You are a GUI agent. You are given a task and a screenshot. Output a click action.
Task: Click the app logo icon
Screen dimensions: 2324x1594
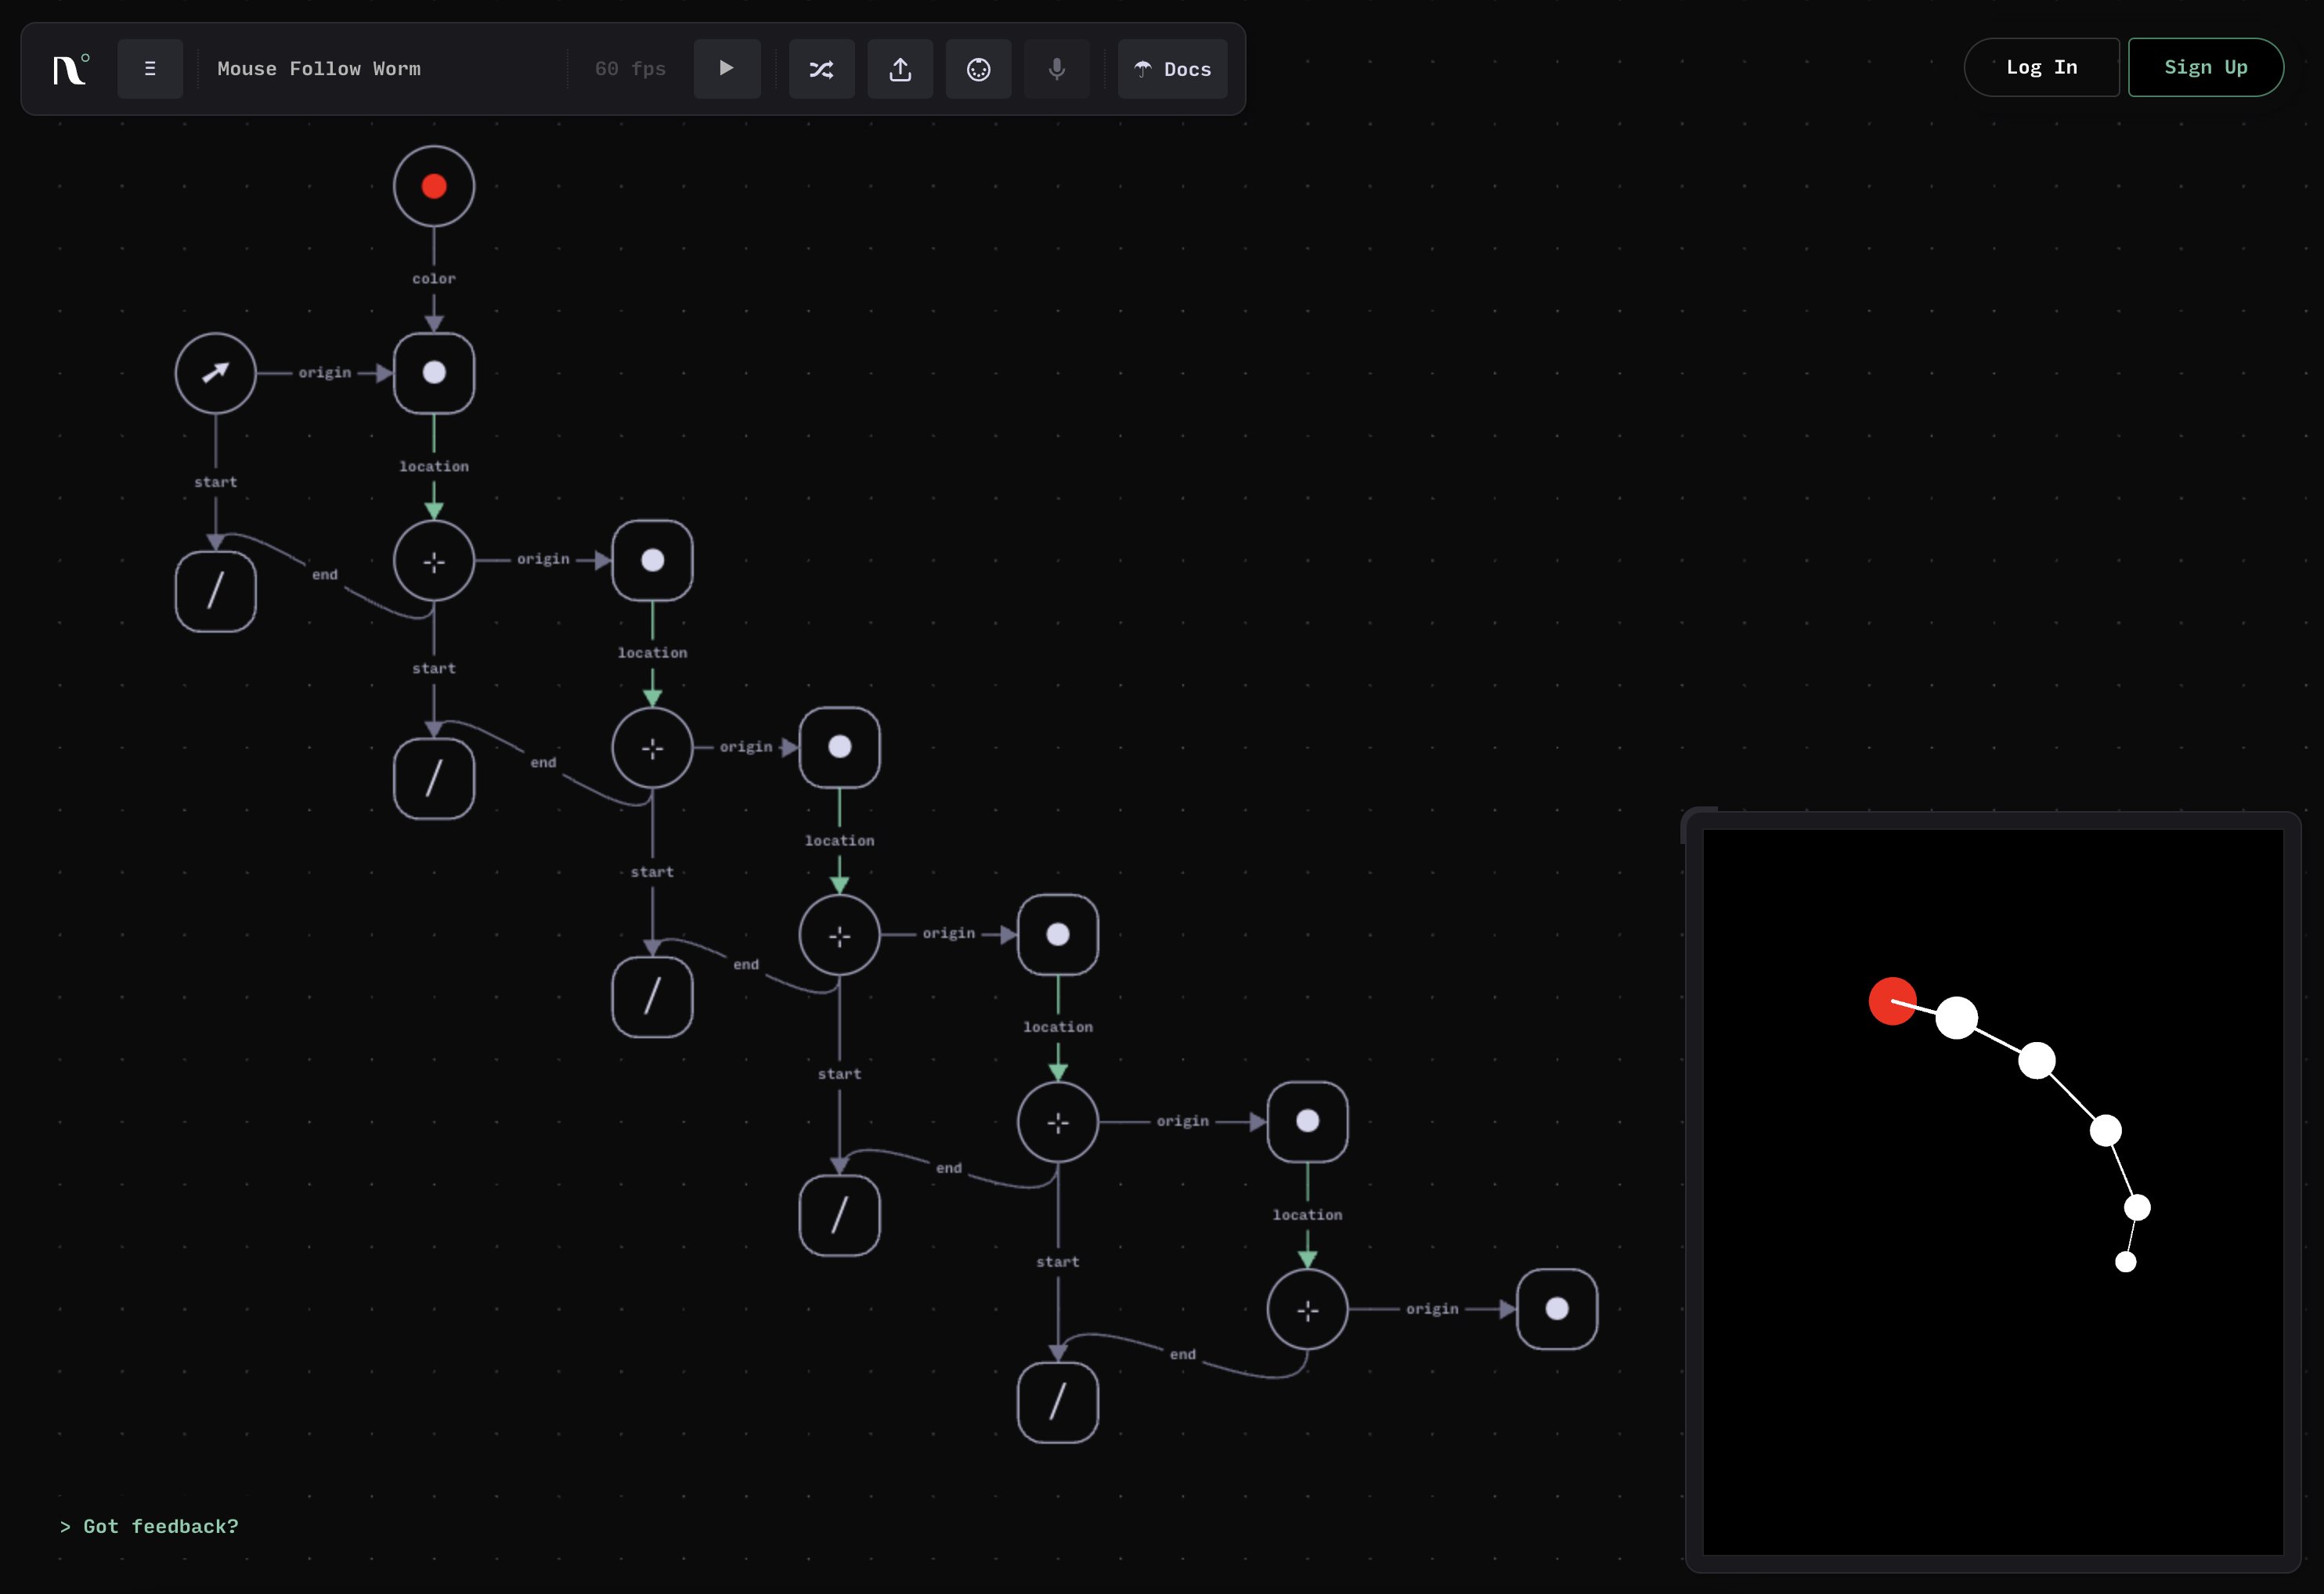point(70,69)
